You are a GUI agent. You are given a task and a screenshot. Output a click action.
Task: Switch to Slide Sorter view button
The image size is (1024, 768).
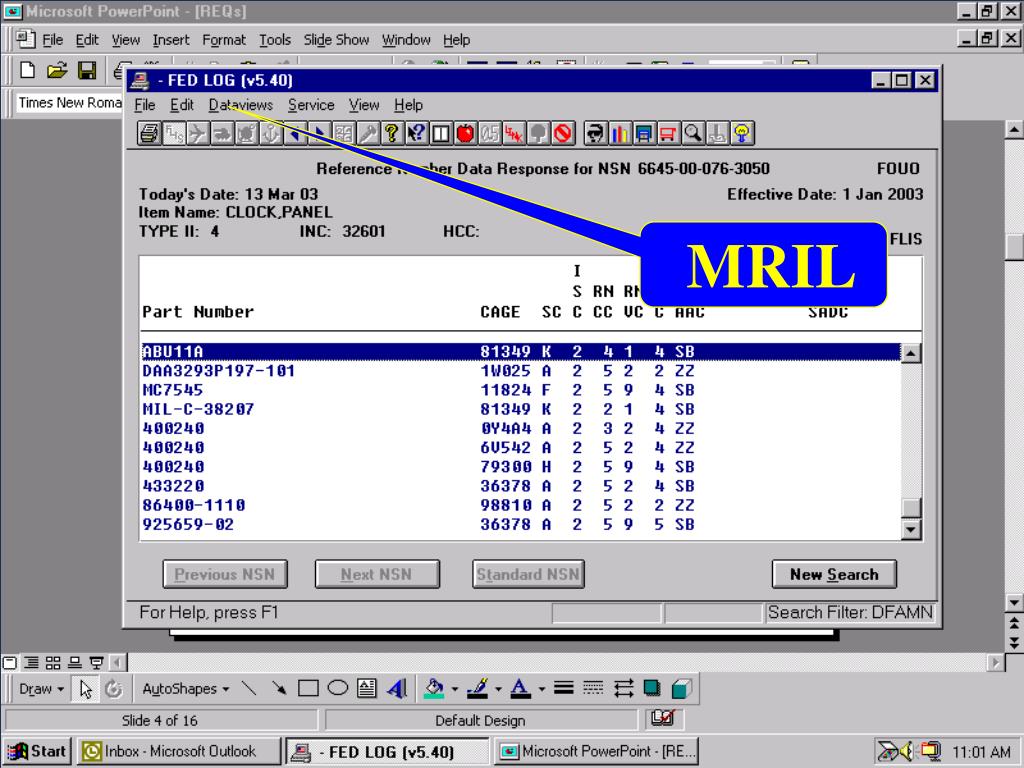(53, 663)
